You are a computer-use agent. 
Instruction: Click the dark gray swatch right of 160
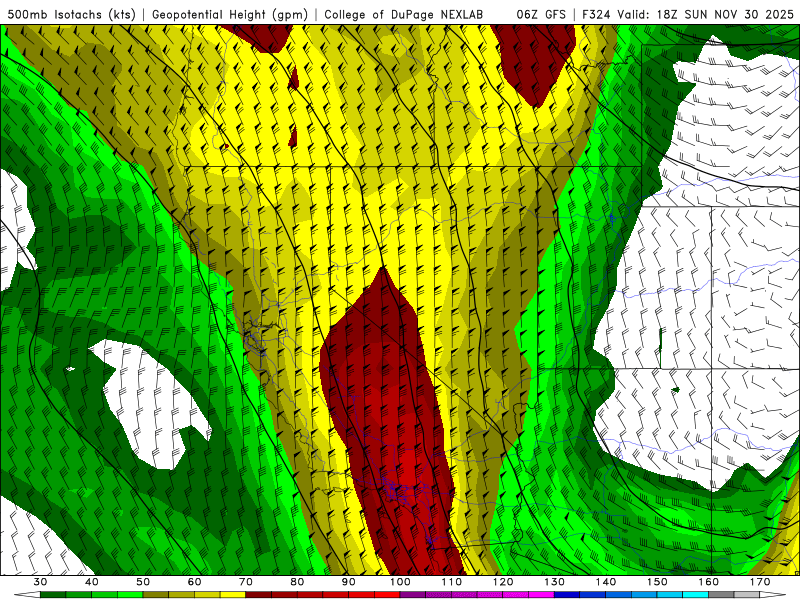coord(721,595)
